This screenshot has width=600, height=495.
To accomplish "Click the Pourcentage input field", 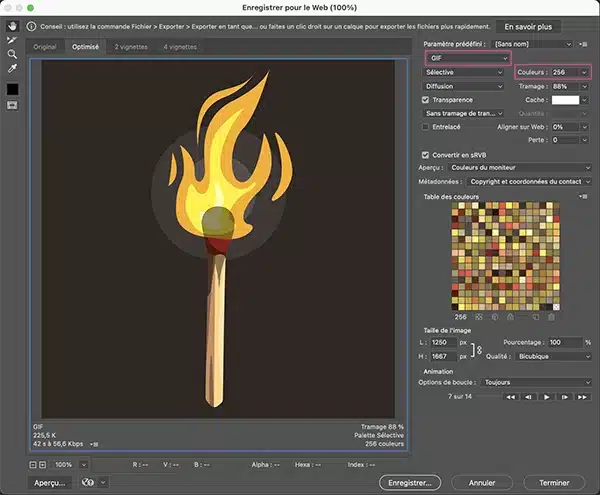I will pos(565,342).
